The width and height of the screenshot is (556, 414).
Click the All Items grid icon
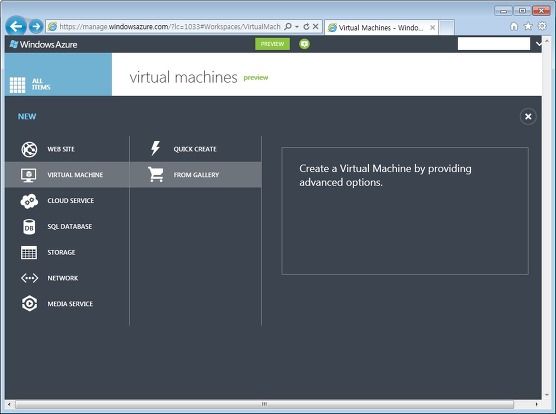click(17, 85)
